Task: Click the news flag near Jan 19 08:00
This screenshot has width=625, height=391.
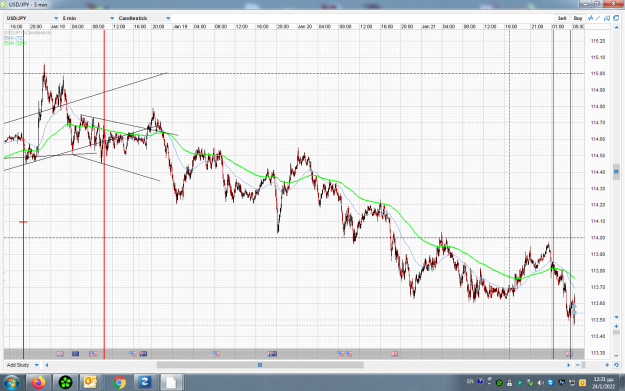Action: pyautogui.click(x=216, y=354)
